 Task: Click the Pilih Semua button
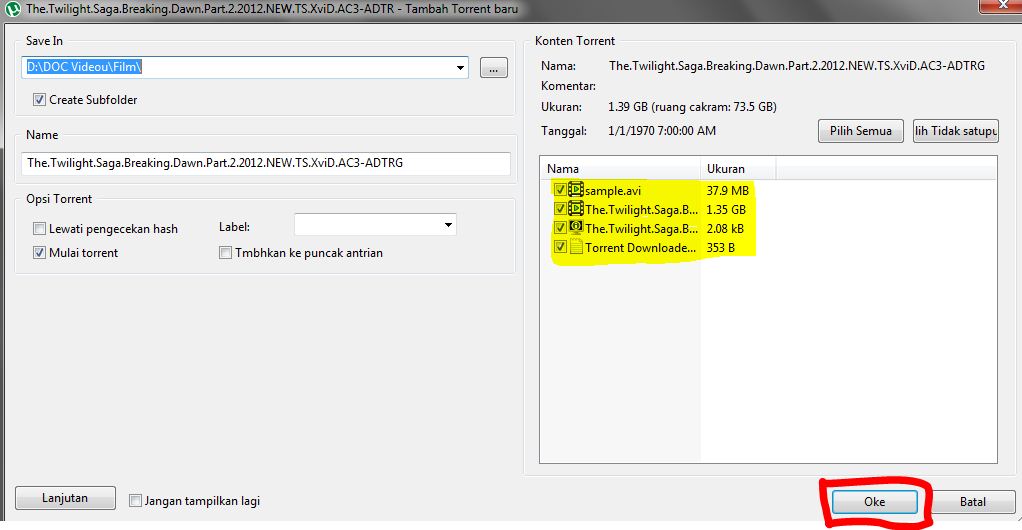[x=860, y=131]
